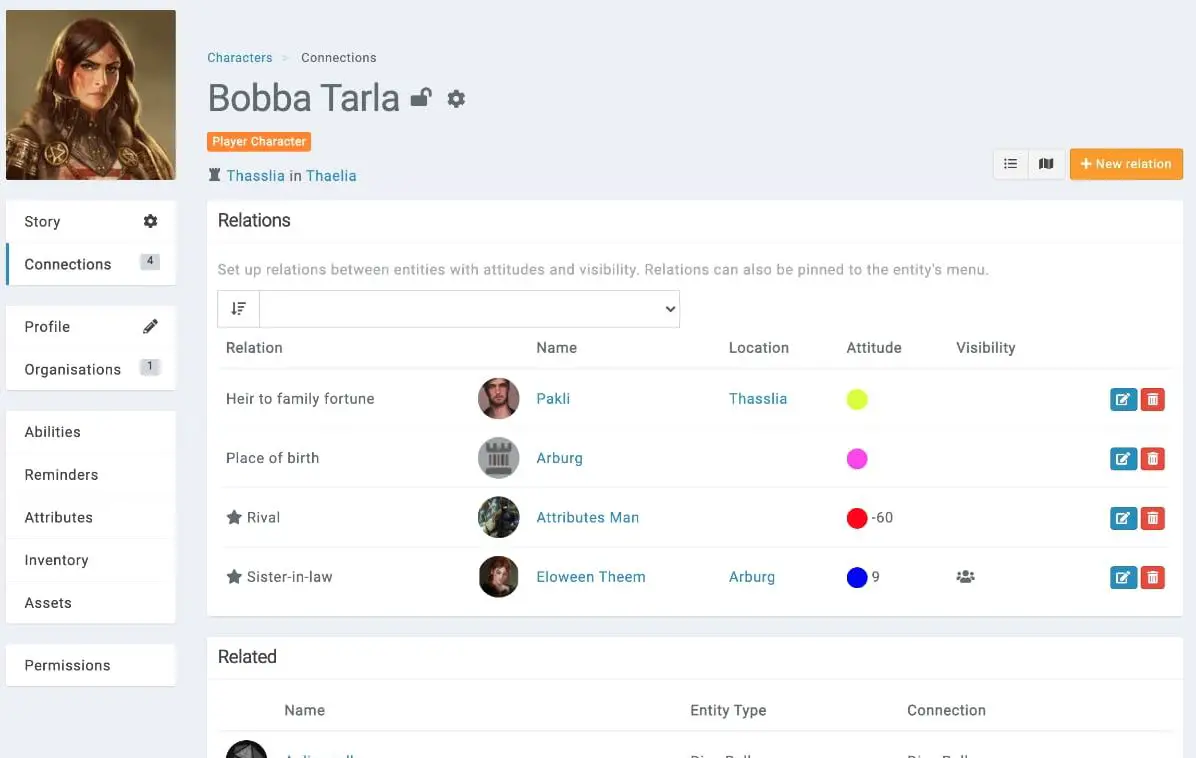Follow the Characters breadcrumb link
The width and height of the screenshot is (1196, 758).
pyautogui.click(x=240, y=57)
